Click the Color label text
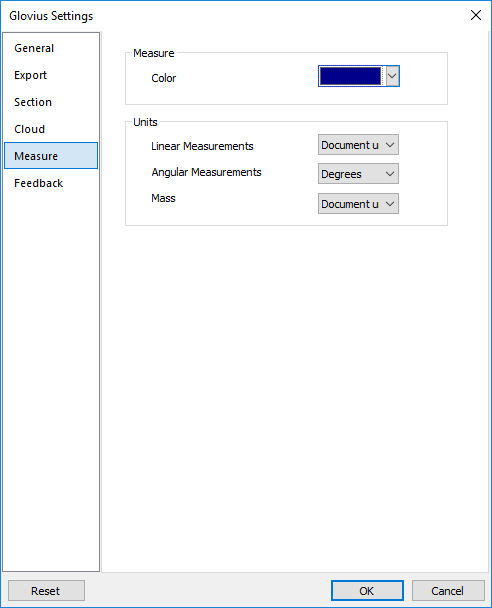 (164, 78)
